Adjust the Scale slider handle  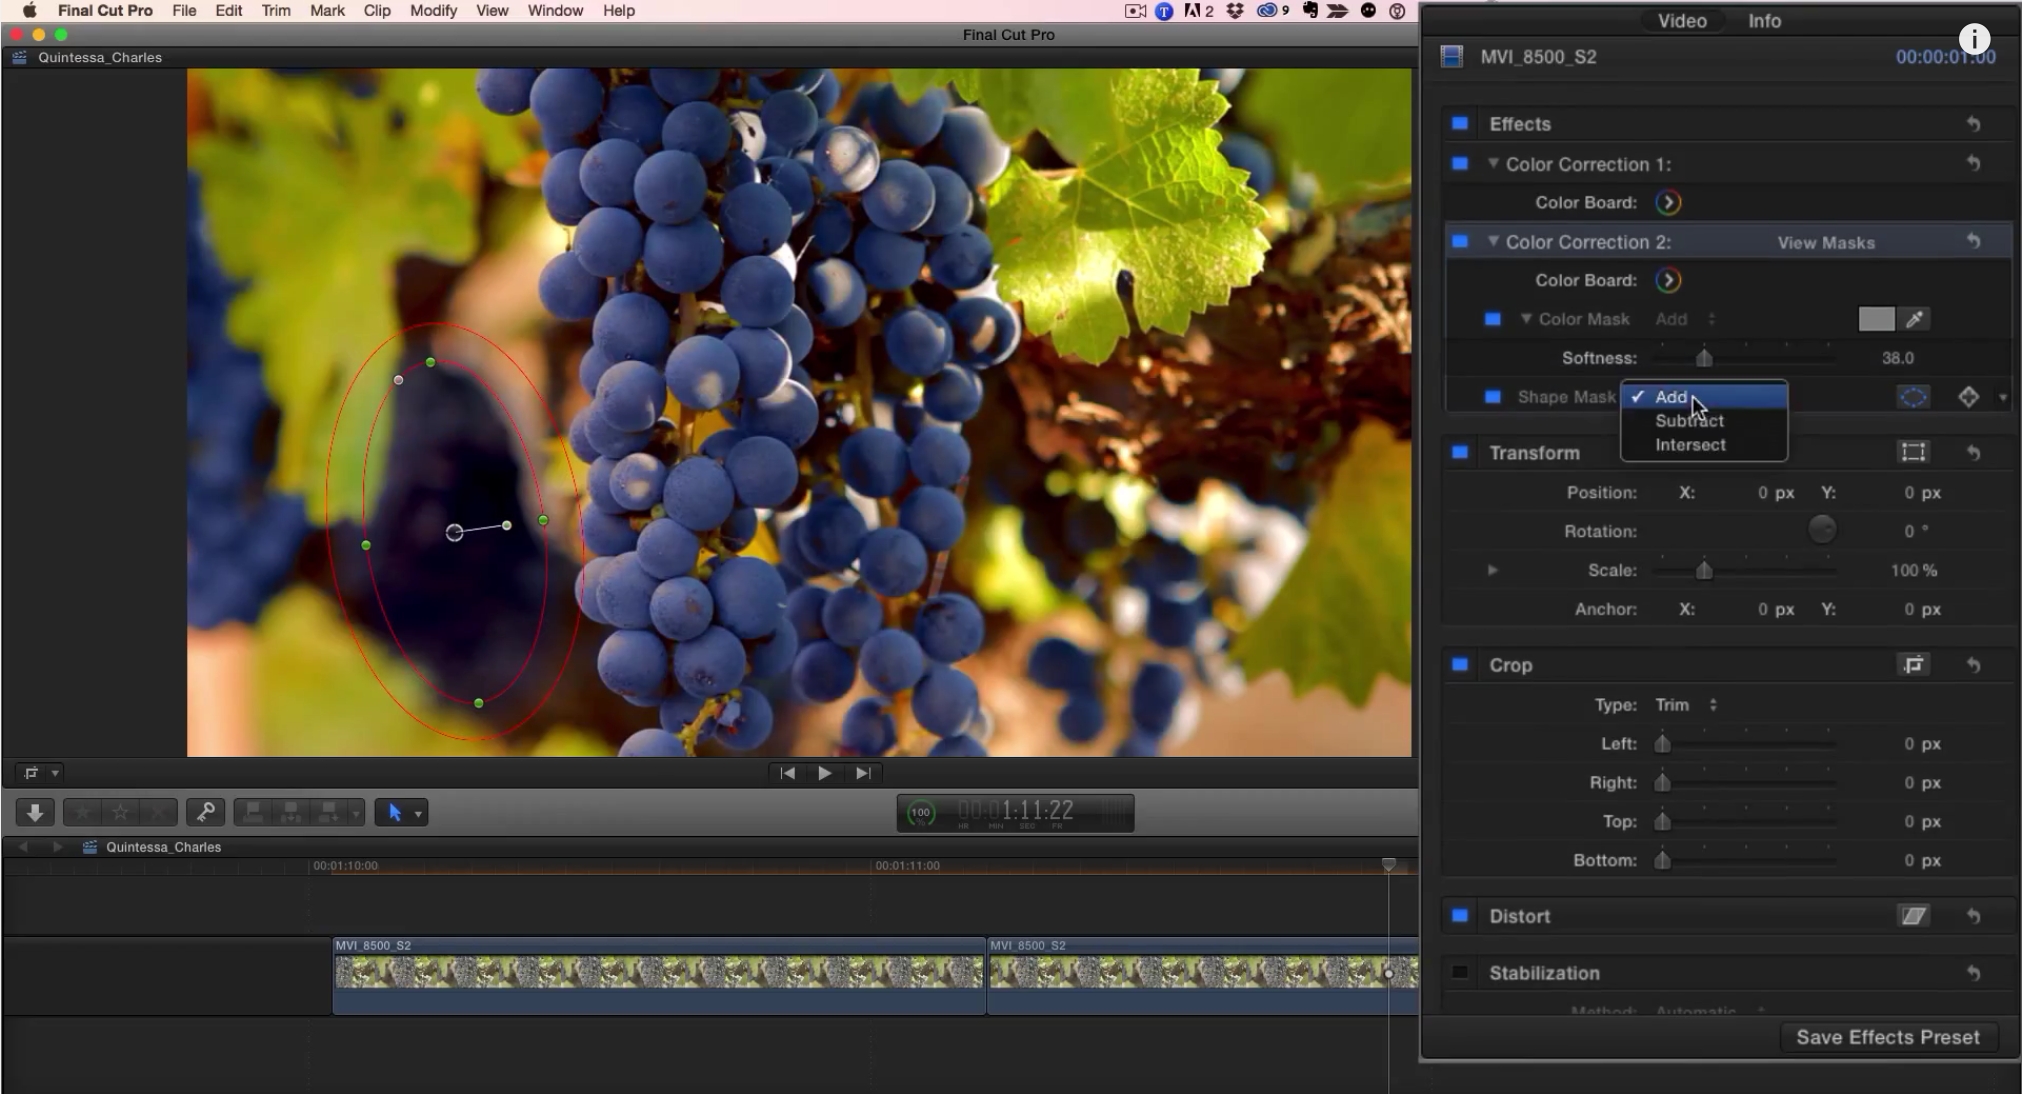[x=1704, y=570]
